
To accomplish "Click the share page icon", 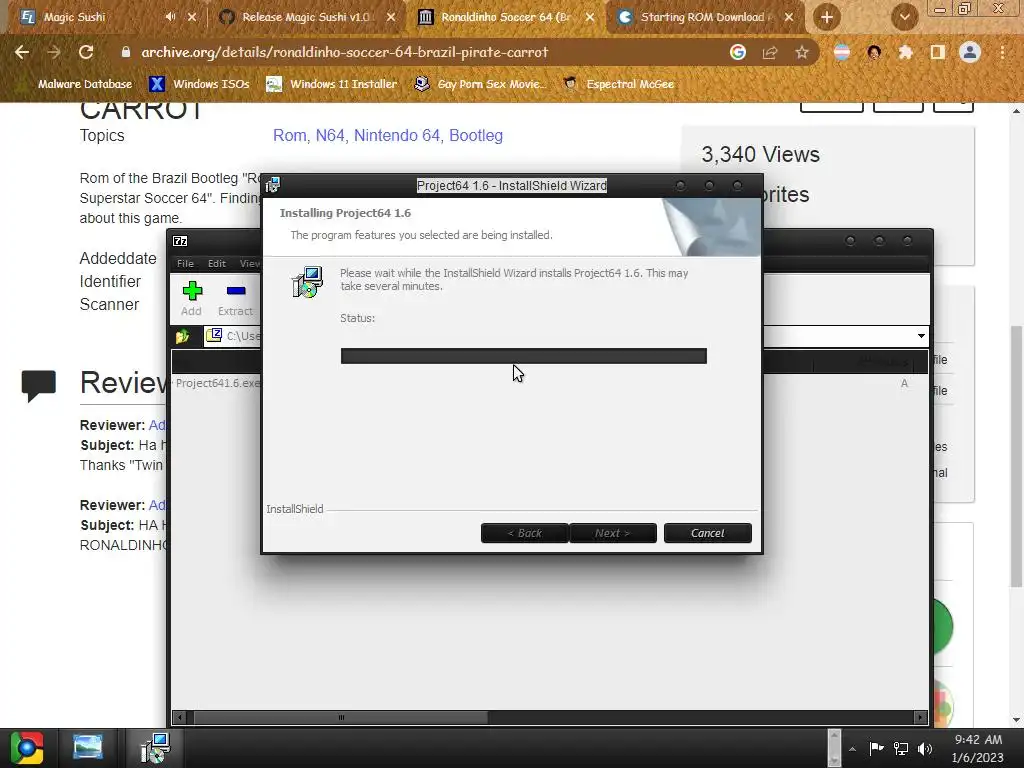I will [770, 52].
